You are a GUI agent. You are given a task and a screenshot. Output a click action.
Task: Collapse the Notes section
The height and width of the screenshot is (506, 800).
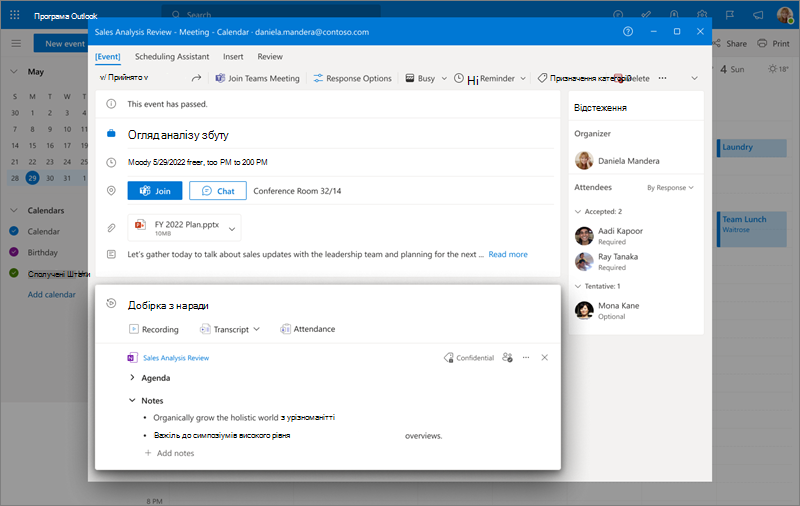(132, 400)
